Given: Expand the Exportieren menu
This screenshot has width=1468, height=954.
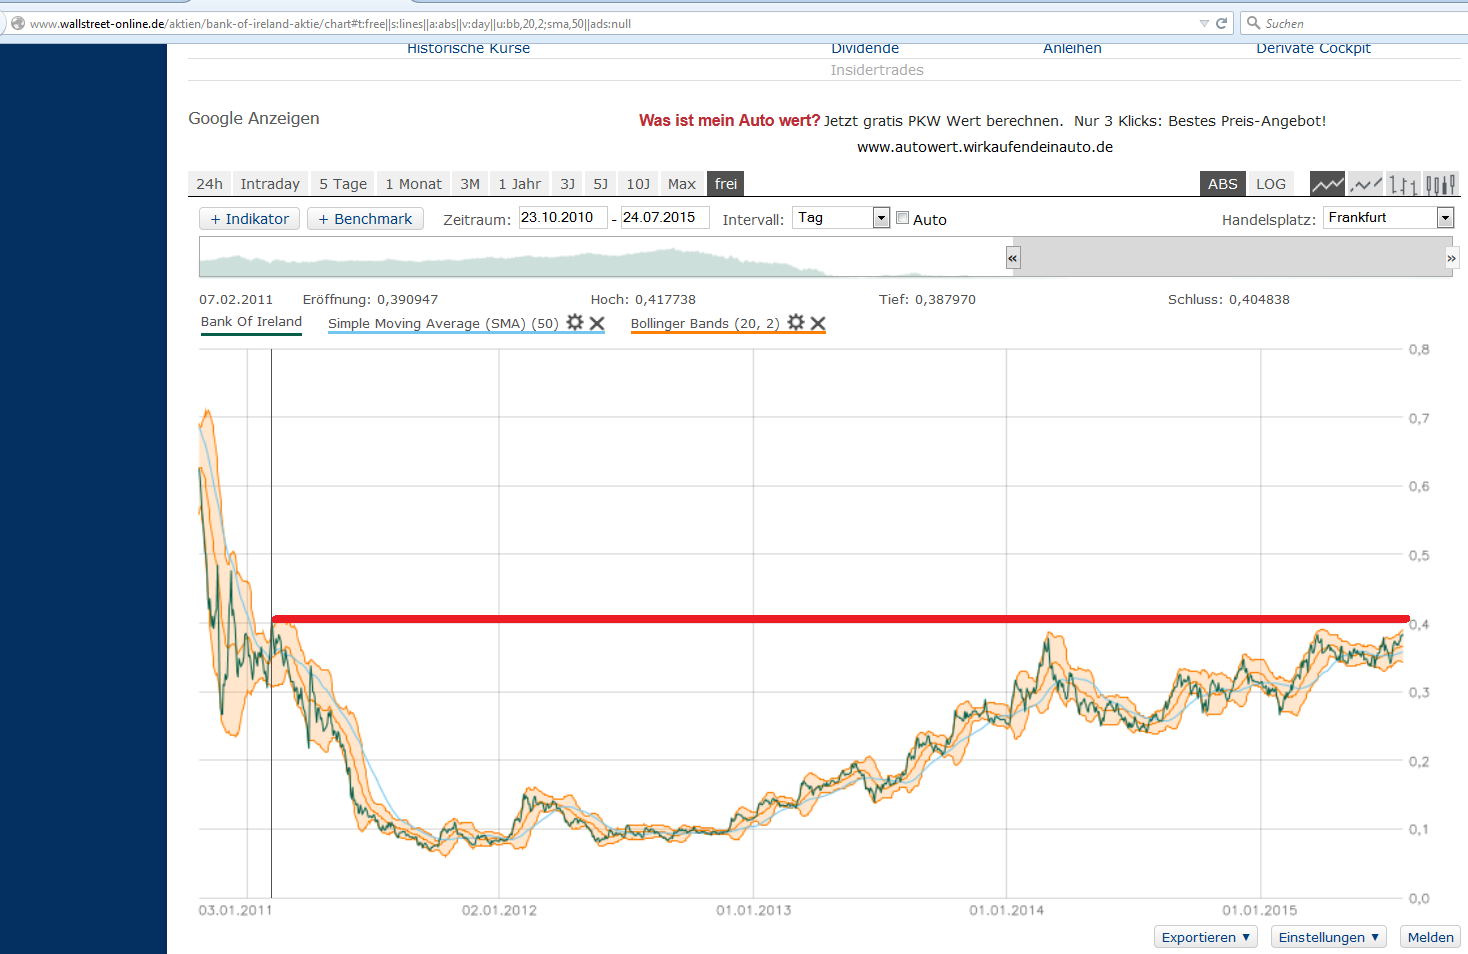Looking at the screenshot, I should pos(1205,937).
